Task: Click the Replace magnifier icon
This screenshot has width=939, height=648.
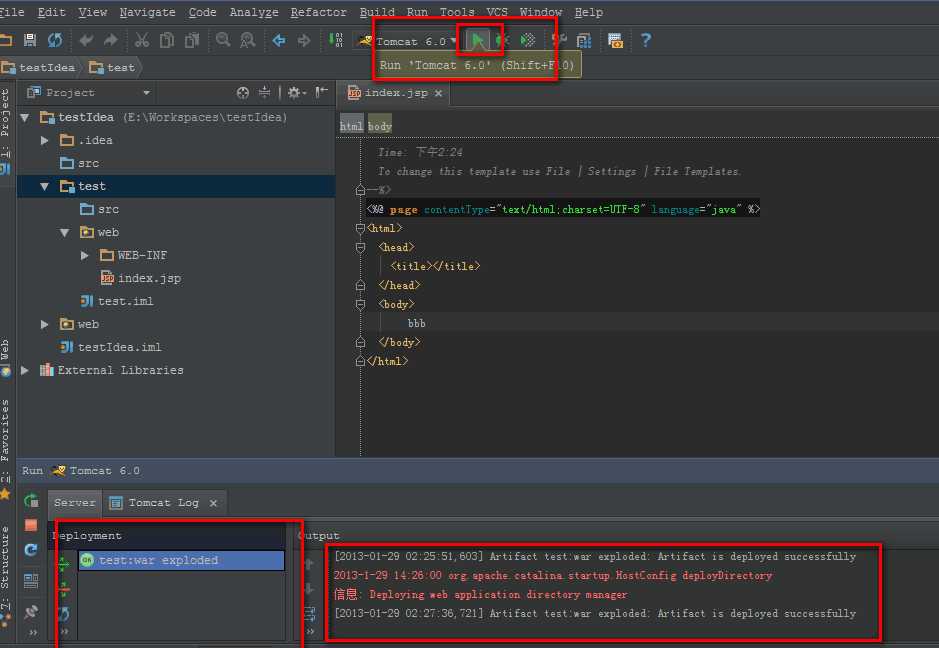Action: (x=247, y=40)
